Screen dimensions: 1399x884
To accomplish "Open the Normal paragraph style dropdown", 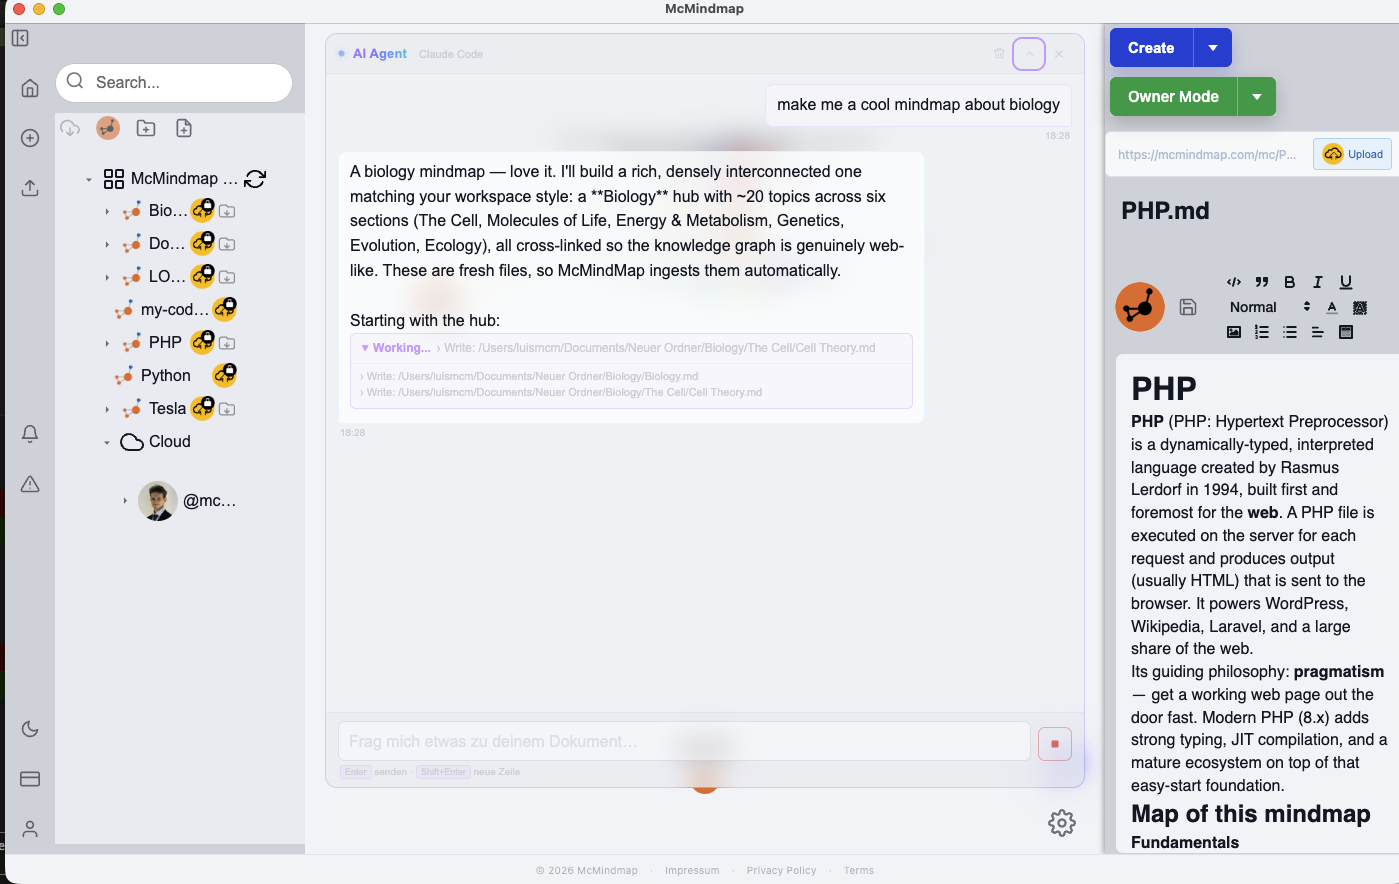I will (x=1269, y=307).
